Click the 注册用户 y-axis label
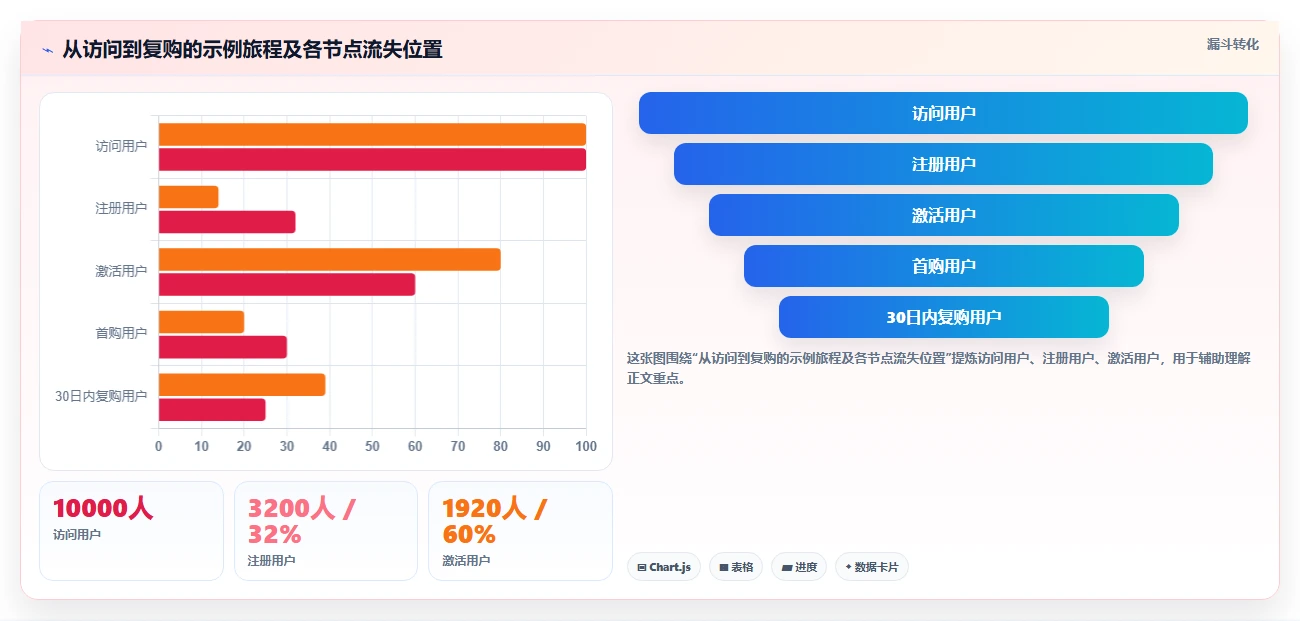 click(x=121, y=208)
